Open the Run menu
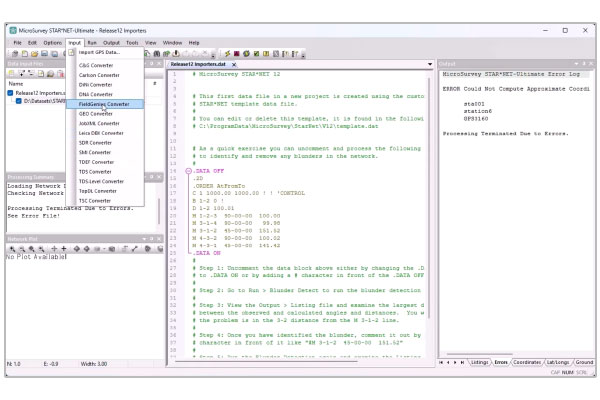The height and width of the screenshot is (400, 600). point(92,43)
